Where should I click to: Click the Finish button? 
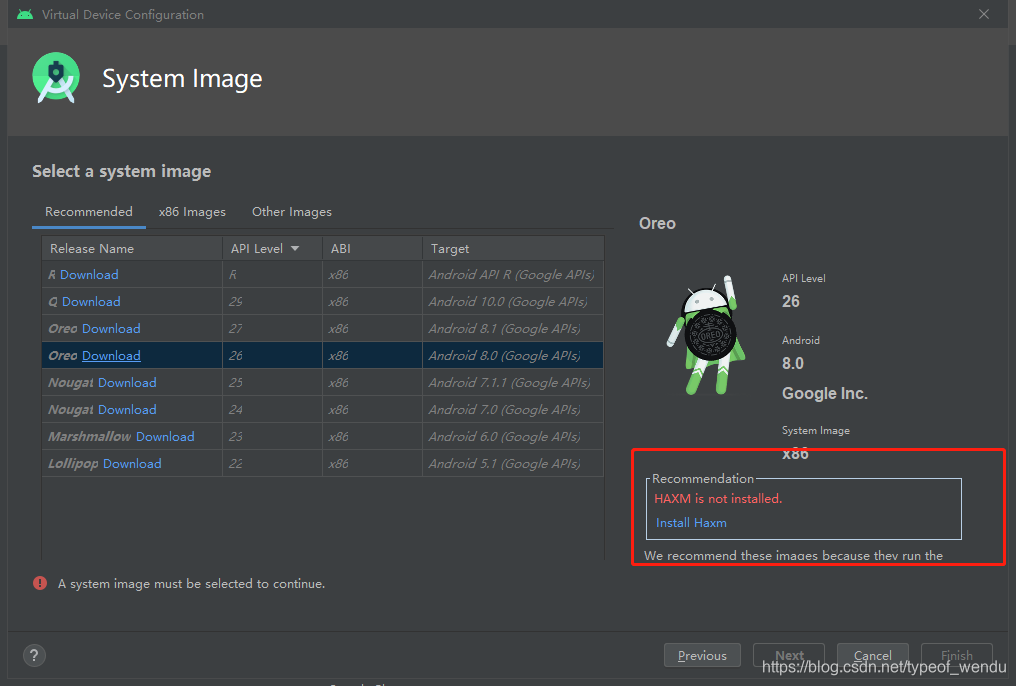tap(956, 656)
